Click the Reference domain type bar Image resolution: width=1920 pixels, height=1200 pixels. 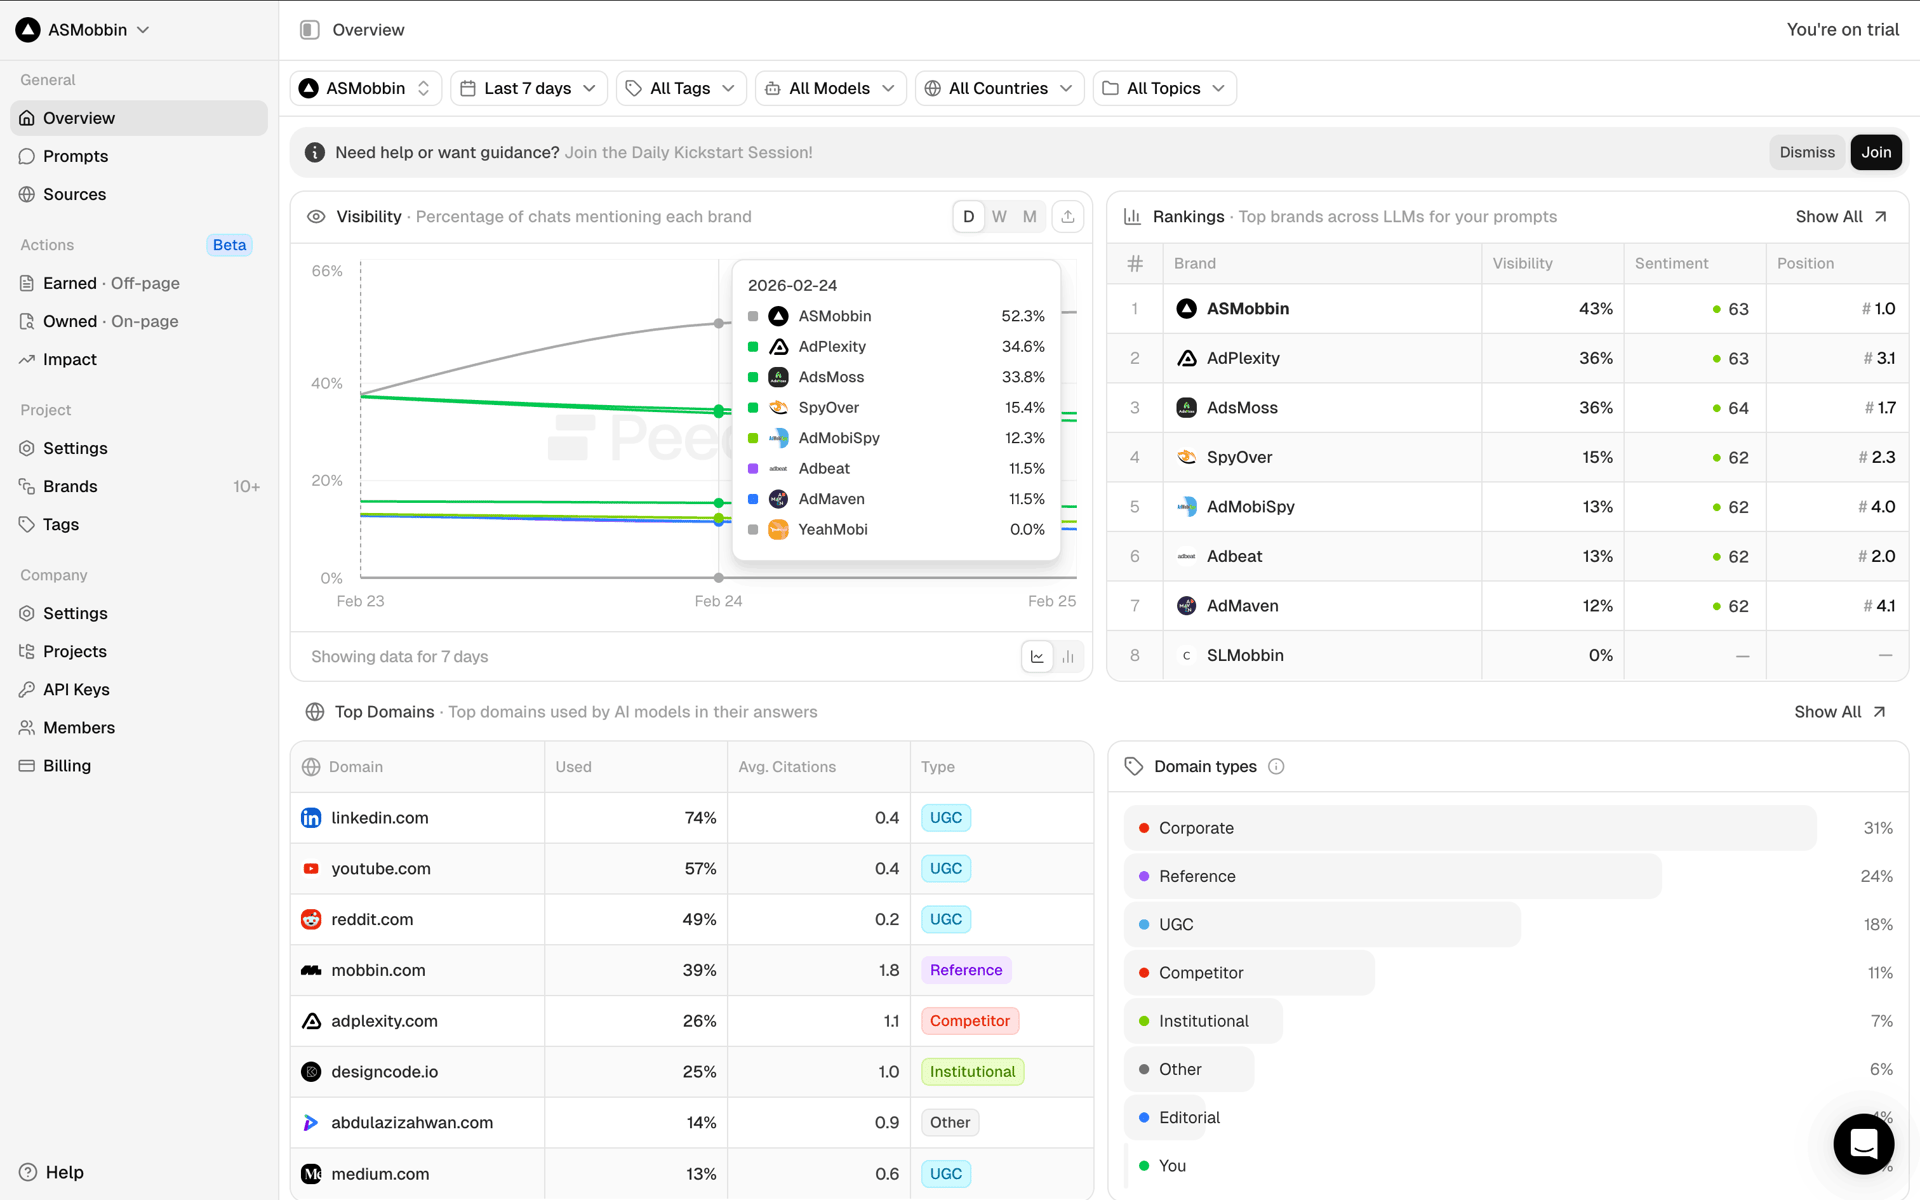pyautogui.click(x=1393, y=876)
